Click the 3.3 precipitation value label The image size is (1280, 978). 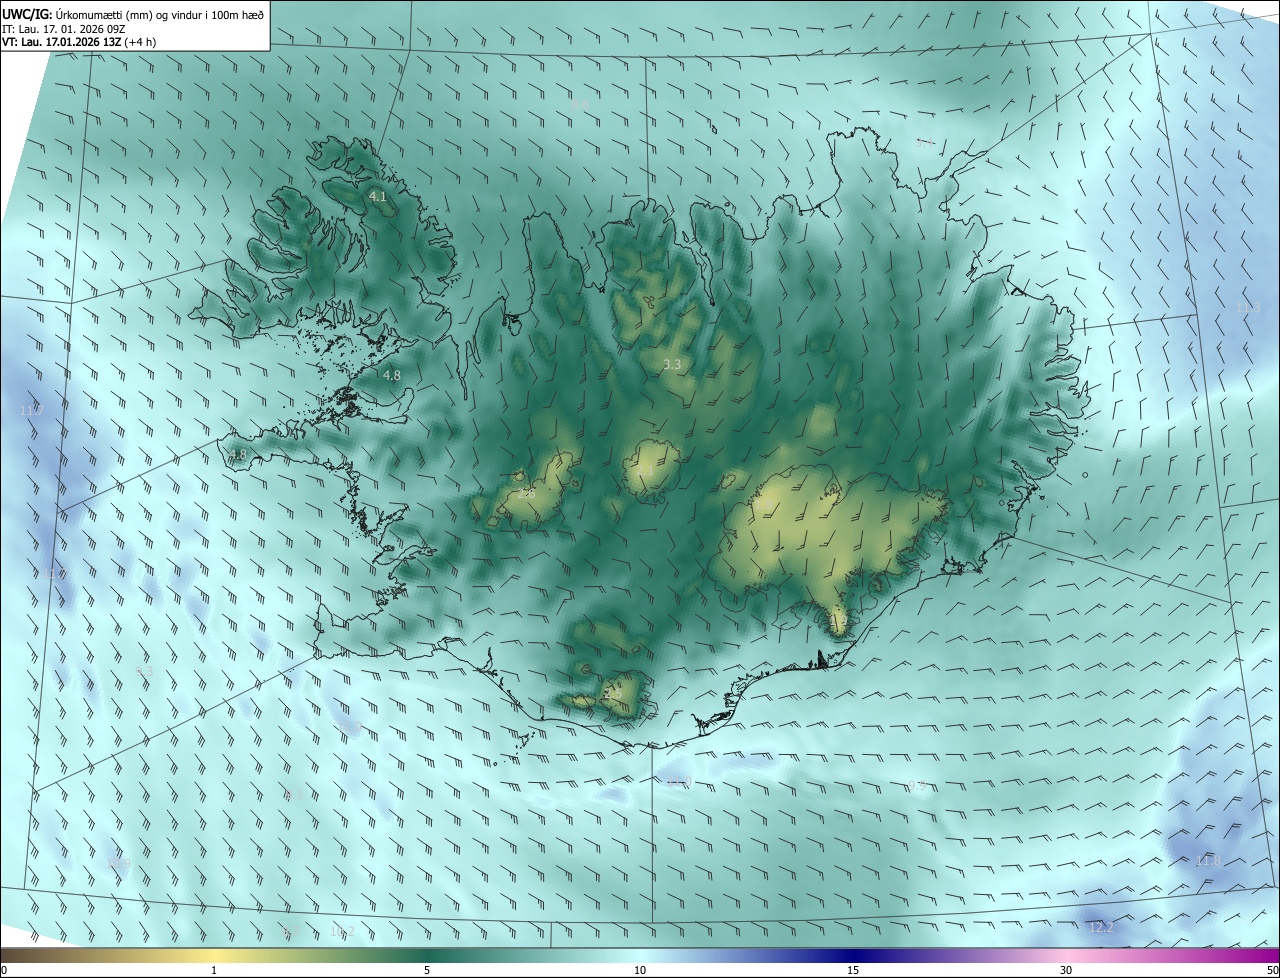[672, 365]
